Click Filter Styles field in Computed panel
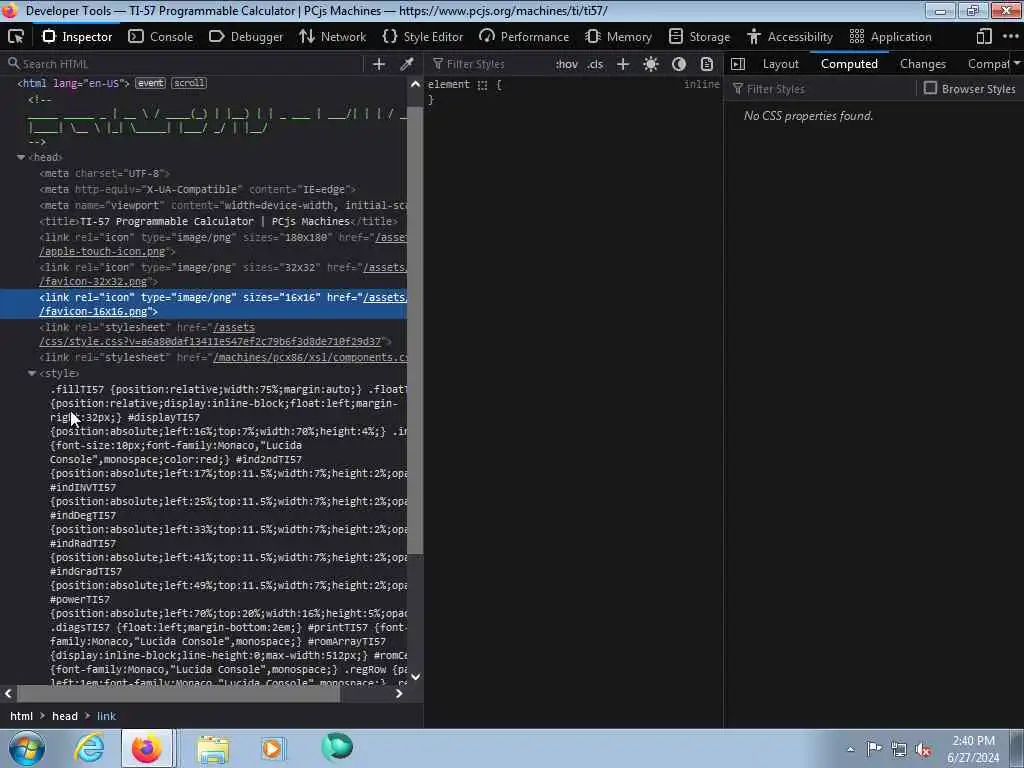The width and height of the screenshot is (1024, 768). [x=823, y=89]
